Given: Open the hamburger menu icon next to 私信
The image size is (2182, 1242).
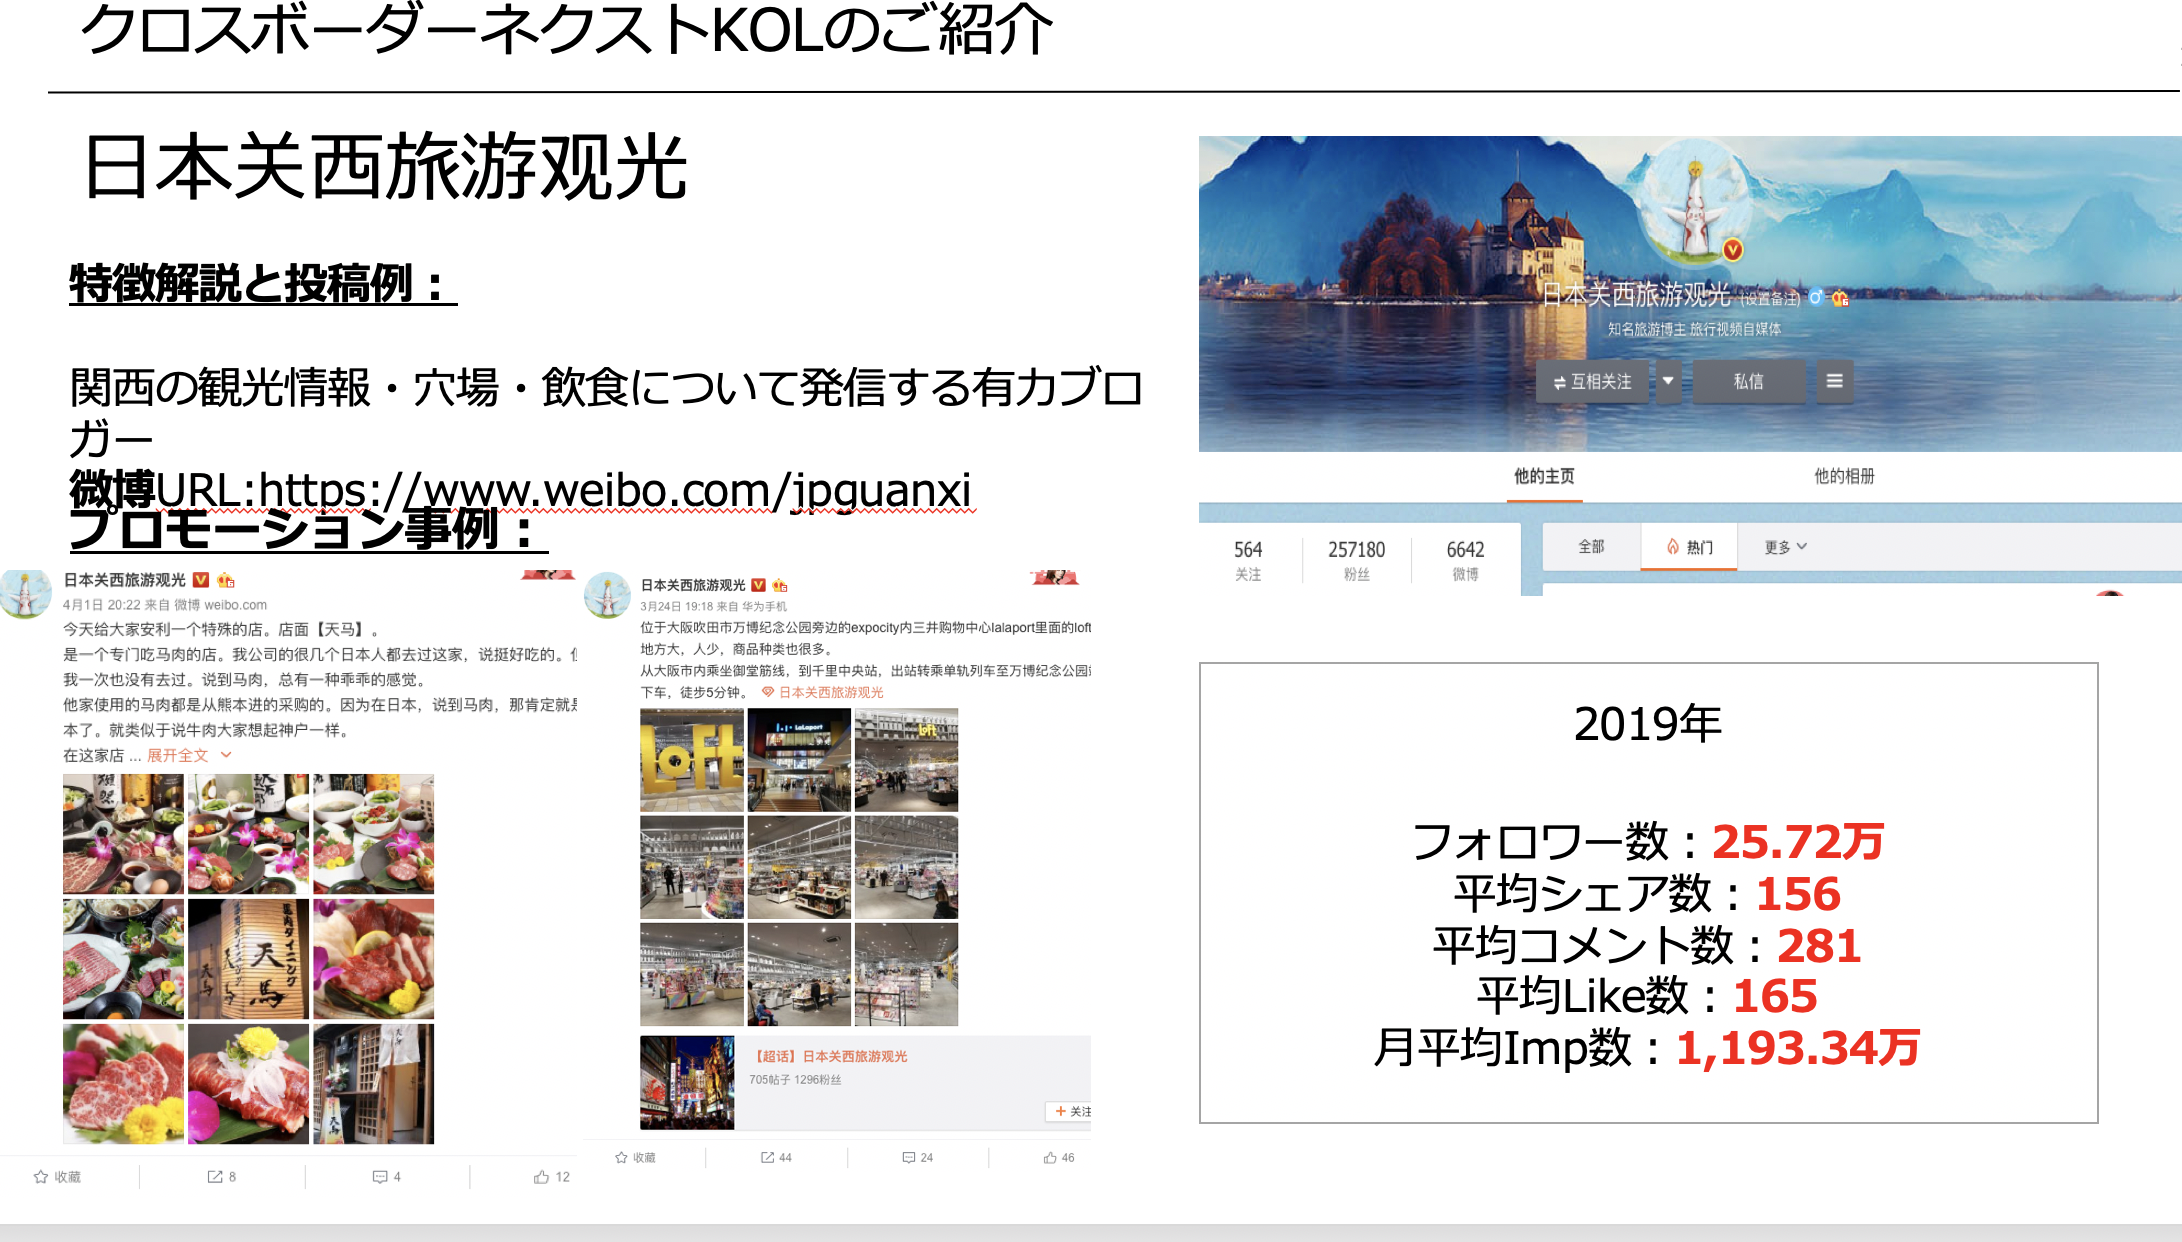Looking at the screenshot, I should pos(1834,381).
